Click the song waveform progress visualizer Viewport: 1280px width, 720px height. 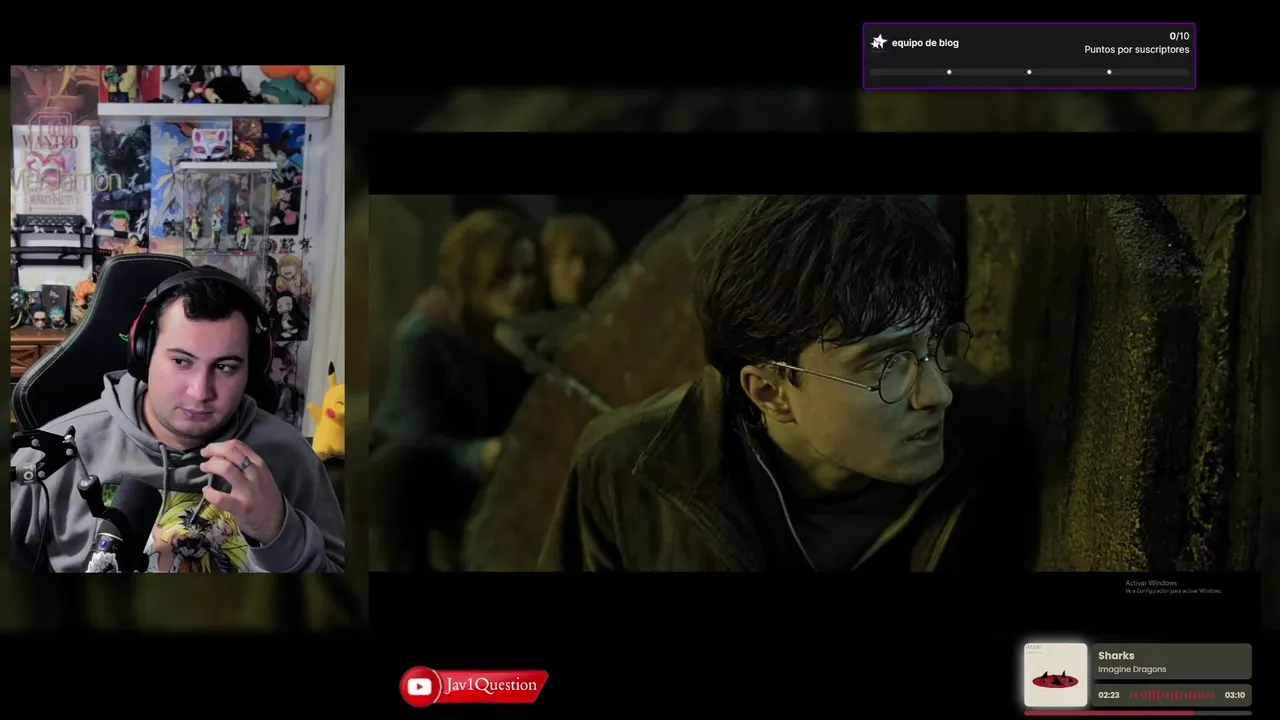click(x=1172, y=695)
